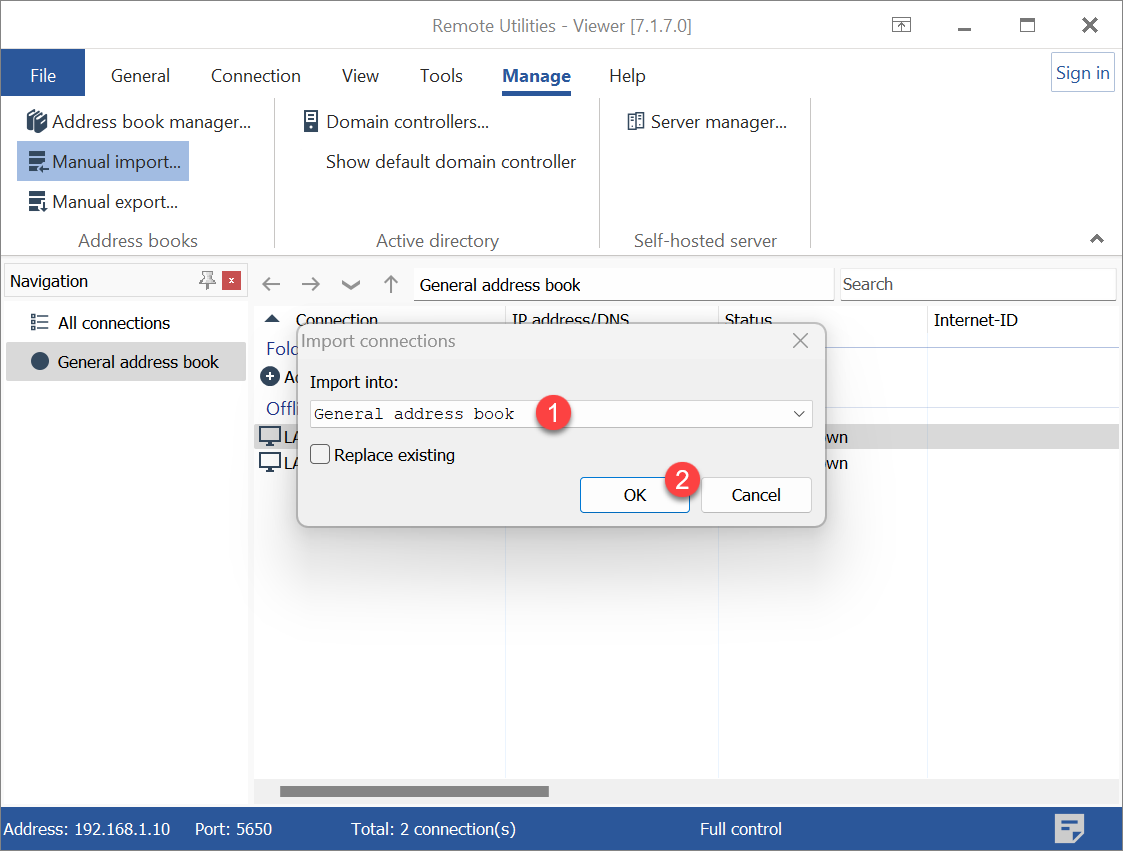Open the navigation history dropdown arrow

[350, 285]
